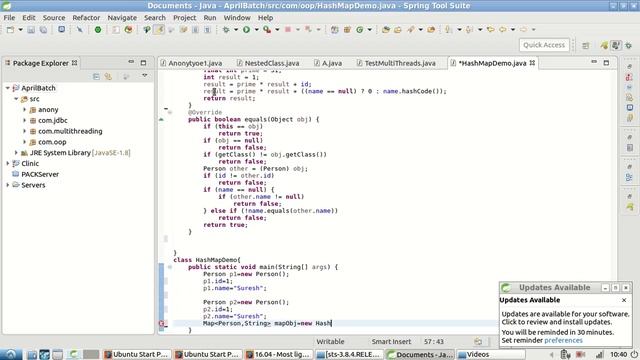Fold the main method with collapse marker
The width and height of the screenshot is (640, 360).
pyautogui.click(x=170, y=267)
